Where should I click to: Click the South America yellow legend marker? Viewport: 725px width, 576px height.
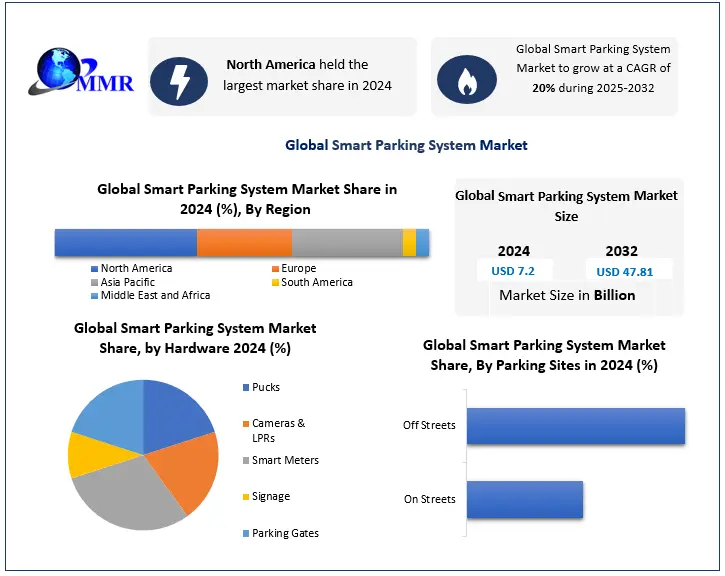[275, 283]
